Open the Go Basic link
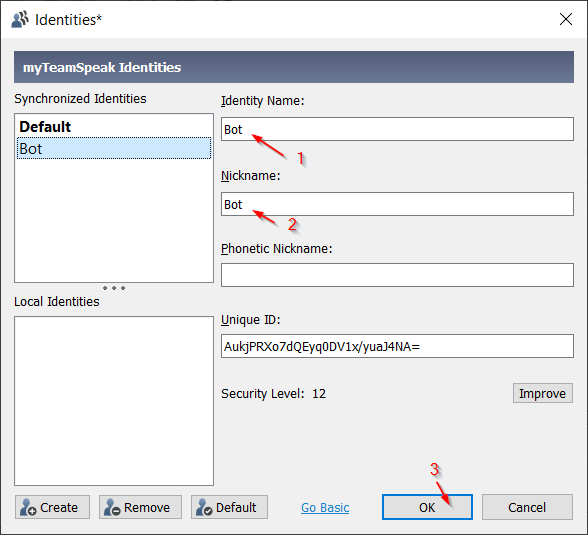The image size is (588, 535). (325, 508)
